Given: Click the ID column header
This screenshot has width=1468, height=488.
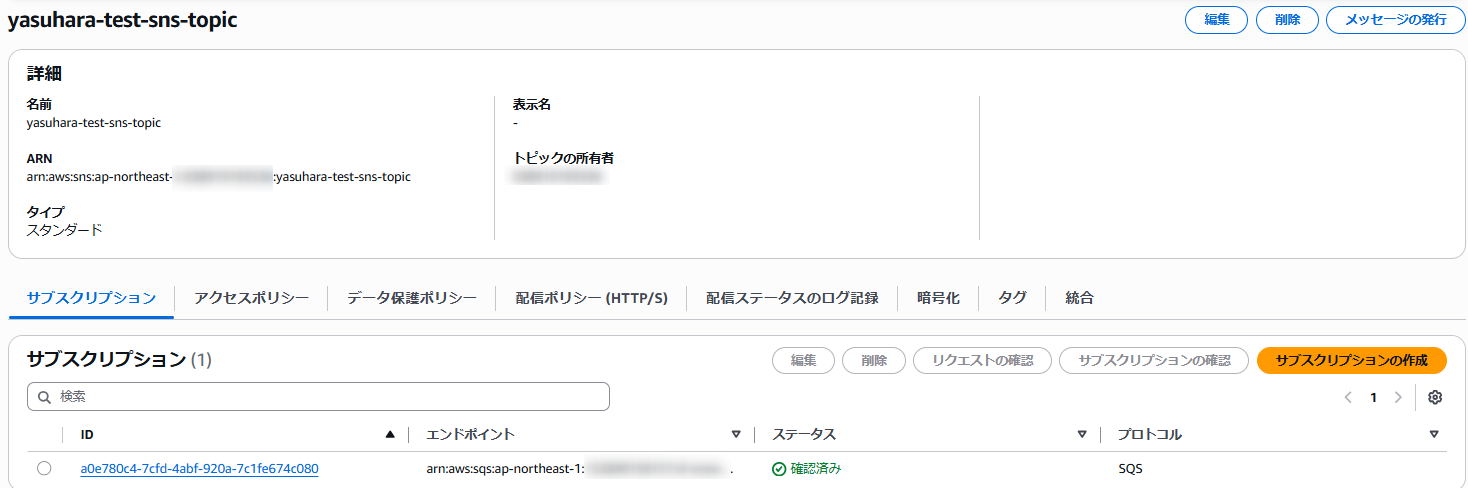Looking at the screenshot, I should tap(87, 435).
